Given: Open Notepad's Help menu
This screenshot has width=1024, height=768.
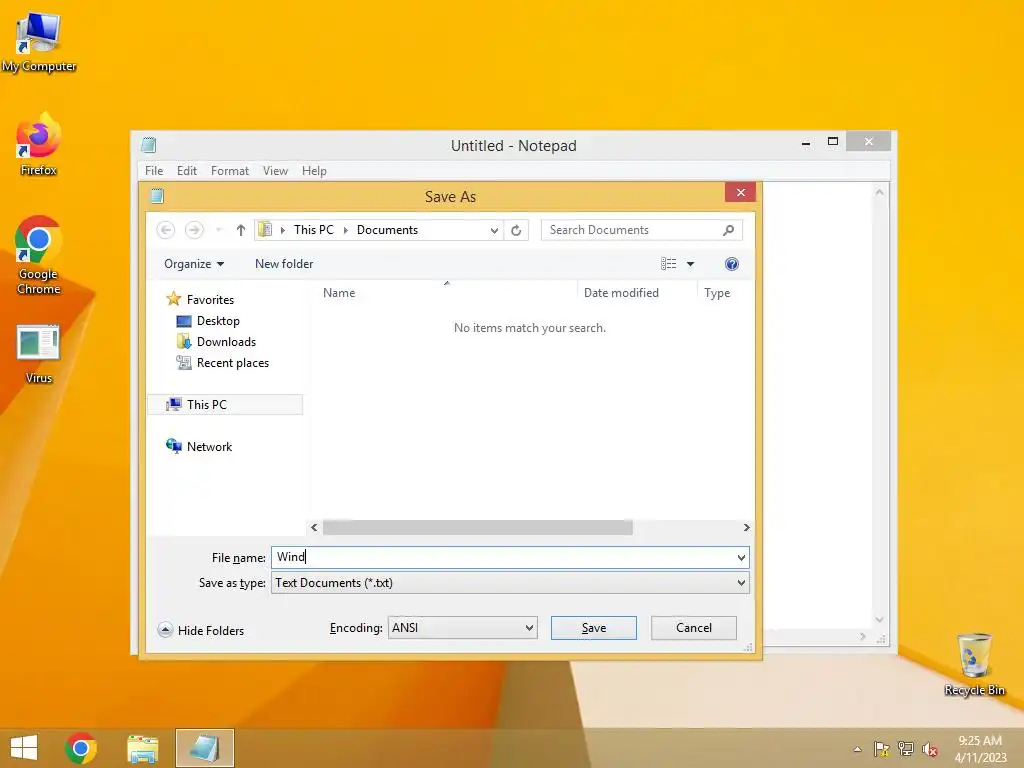Looking at the screenshot, I should [314, 170].
